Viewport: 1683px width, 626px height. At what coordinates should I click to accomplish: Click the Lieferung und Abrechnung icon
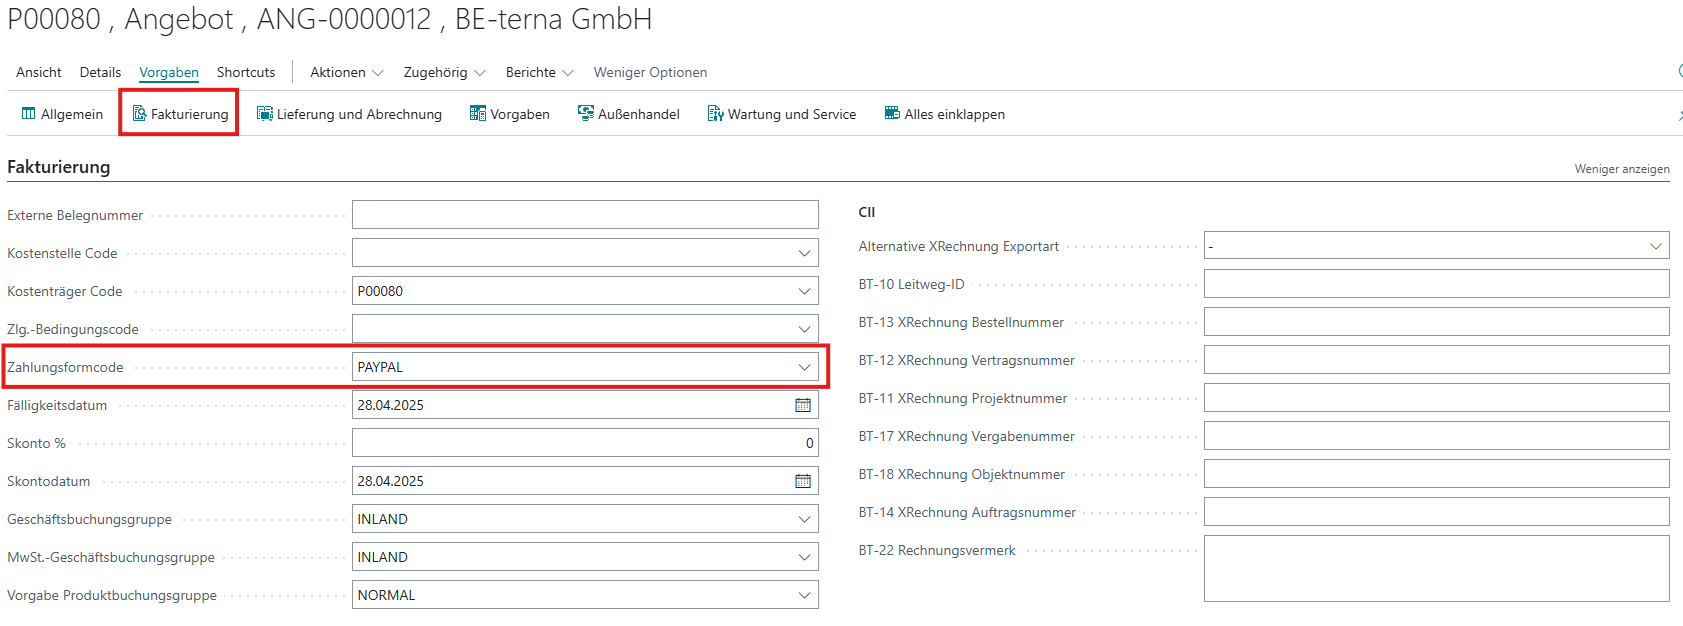265,114
